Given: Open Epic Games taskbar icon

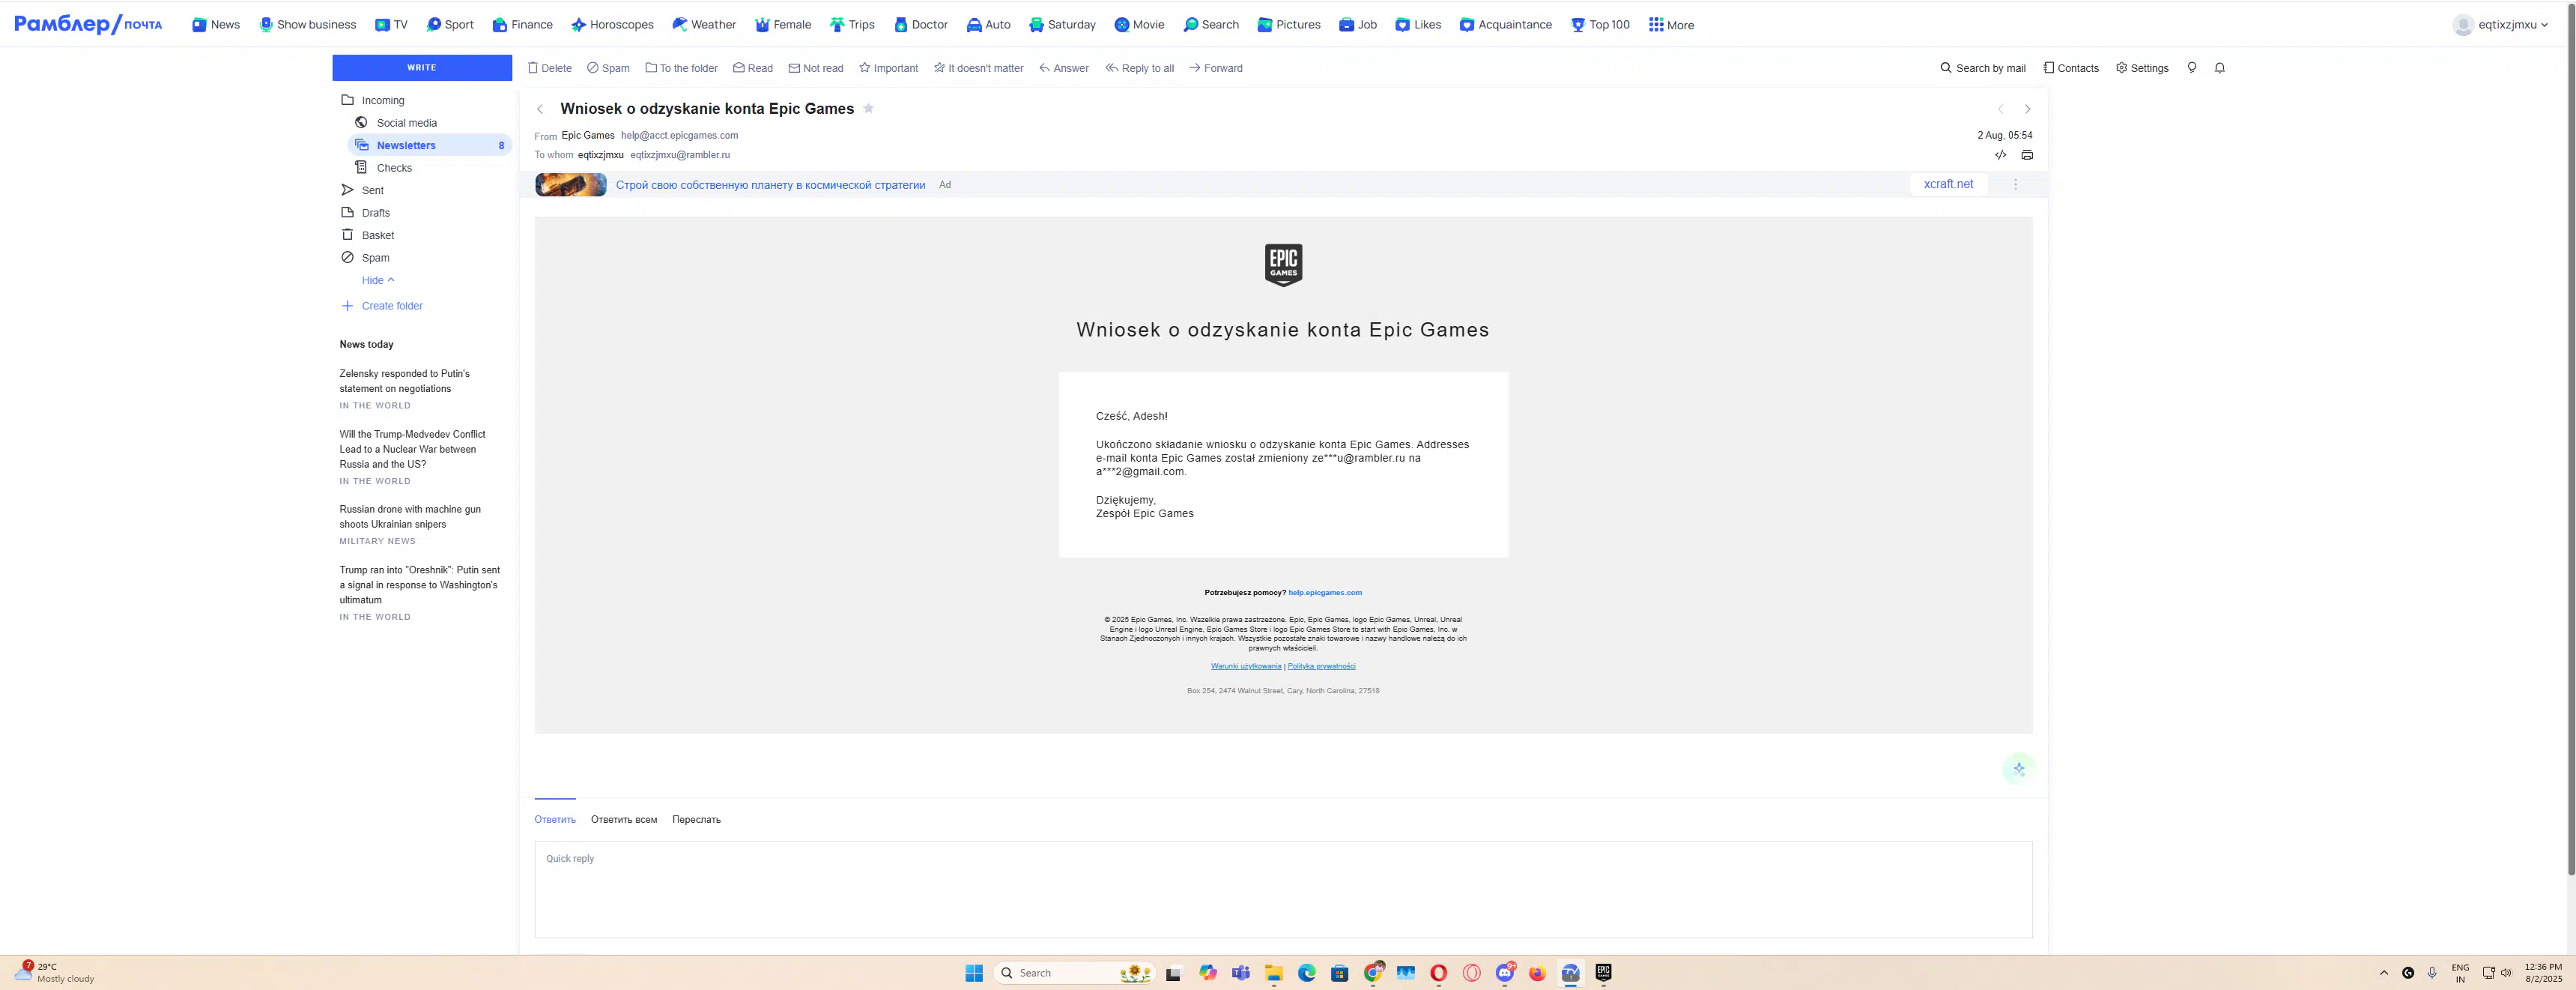Looking at the screenshot, I should 1603,972.
